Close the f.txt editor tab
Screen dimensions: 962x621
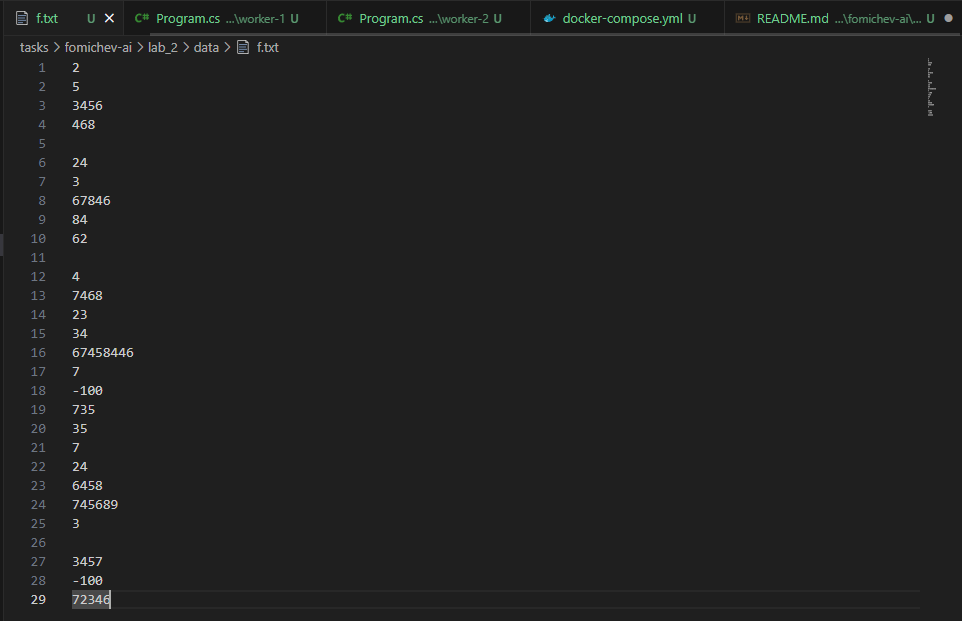click(110, 18)
